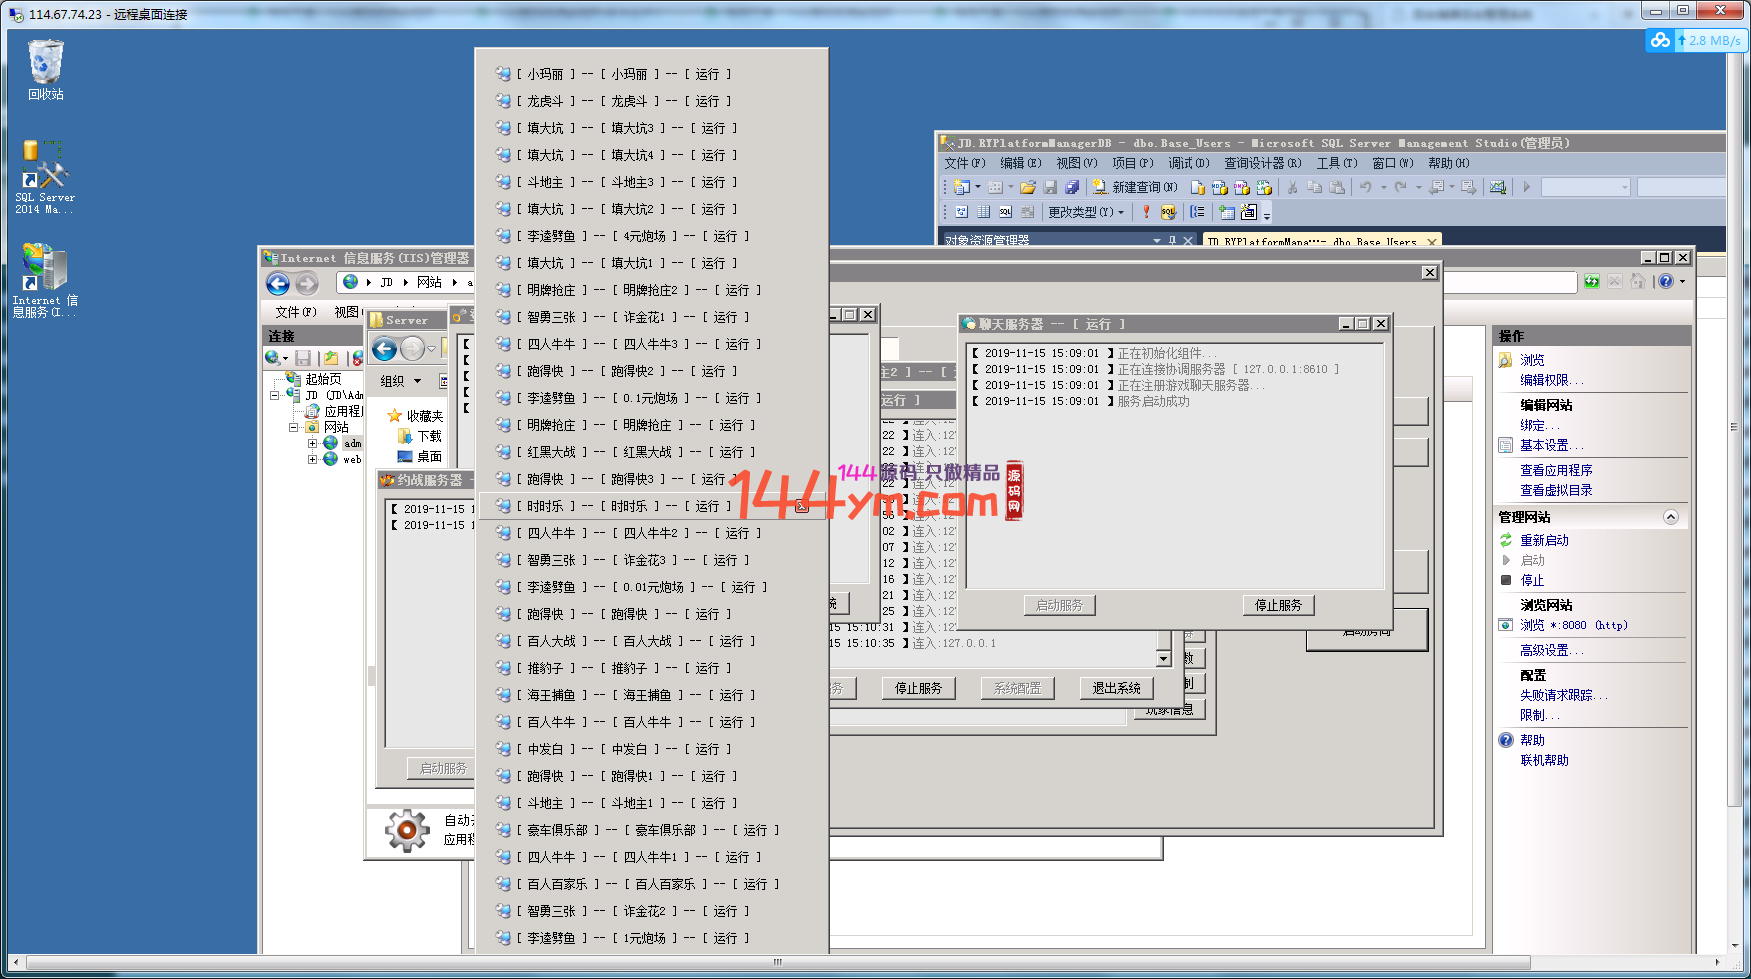
Task: Click the green refresh page icon in IIS
Action: pos(1591,282)
